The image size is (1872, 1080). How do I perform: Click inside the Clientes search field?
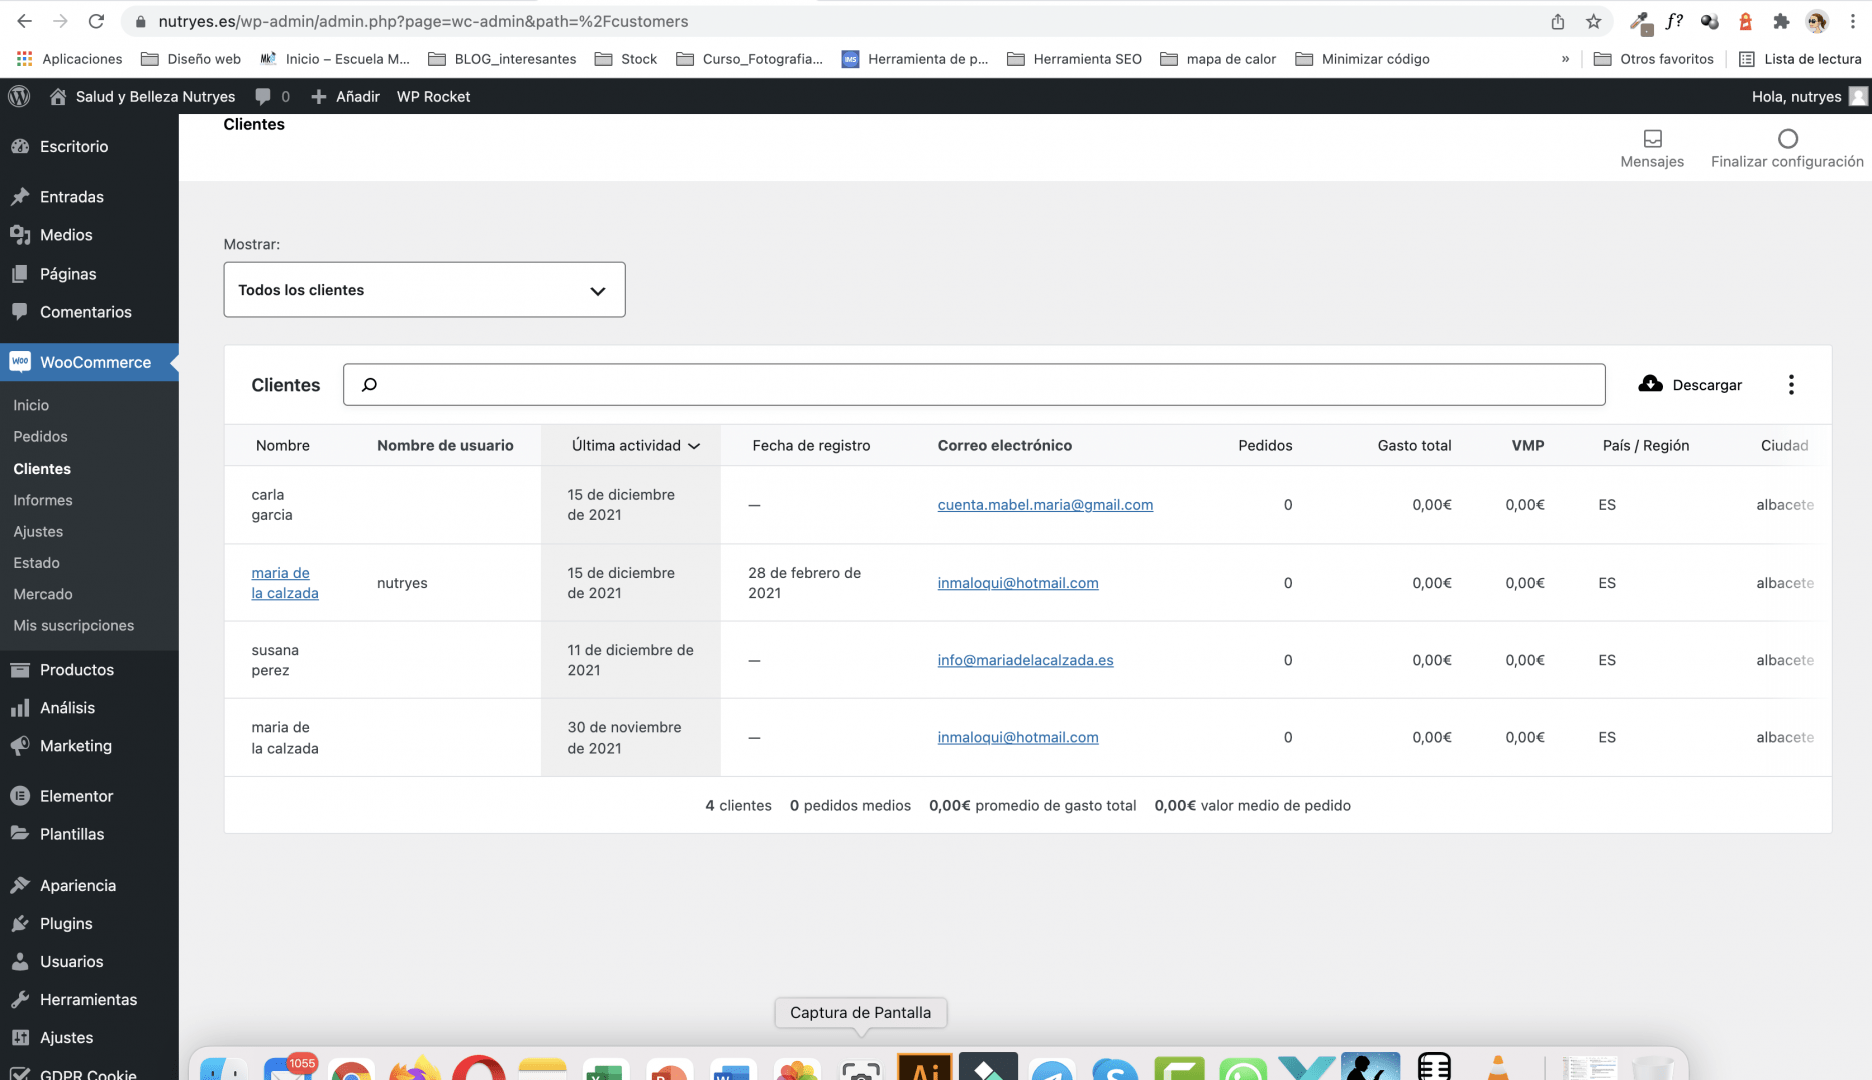click(974, 385)
